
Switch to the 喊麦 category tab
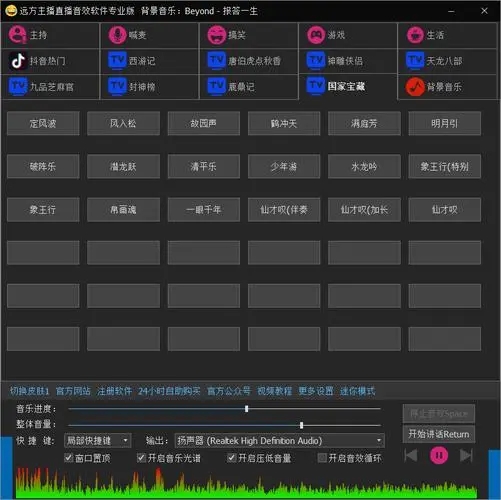coord(150,35)
